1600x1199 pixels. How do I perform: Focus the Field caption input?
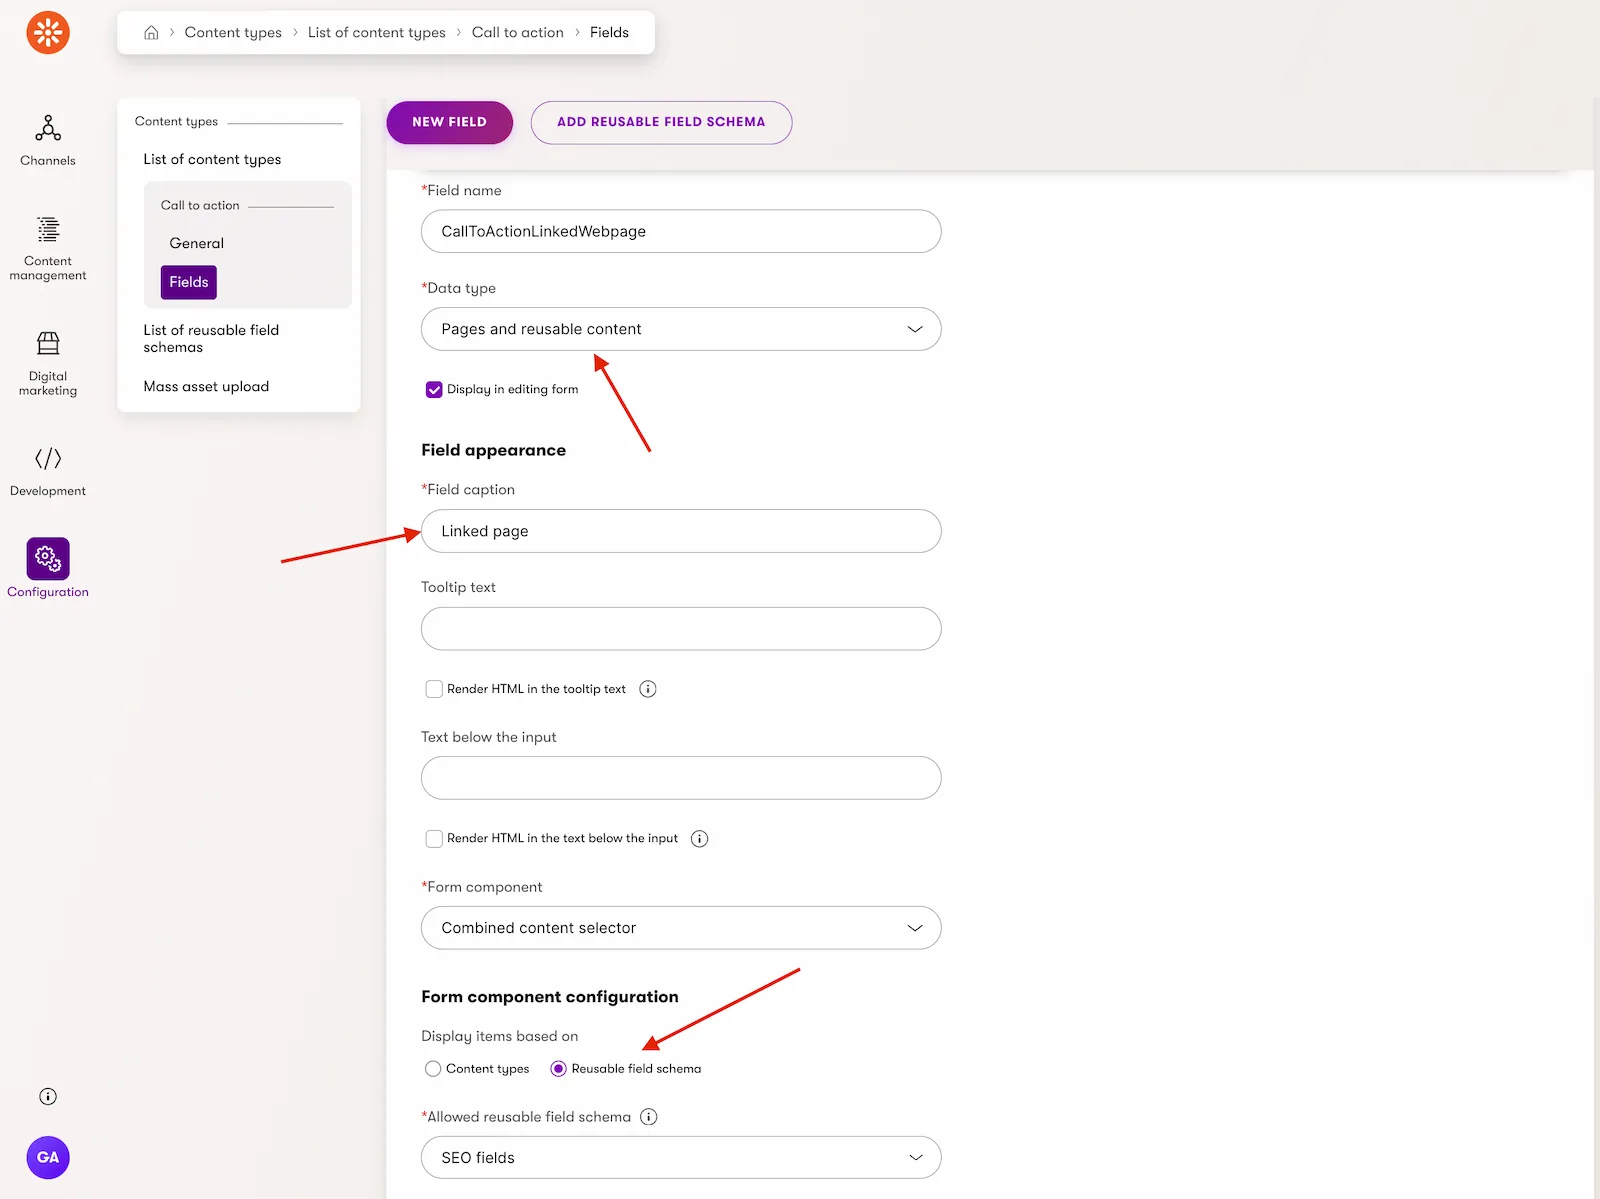pyautogui.click(x=681, y=531)
